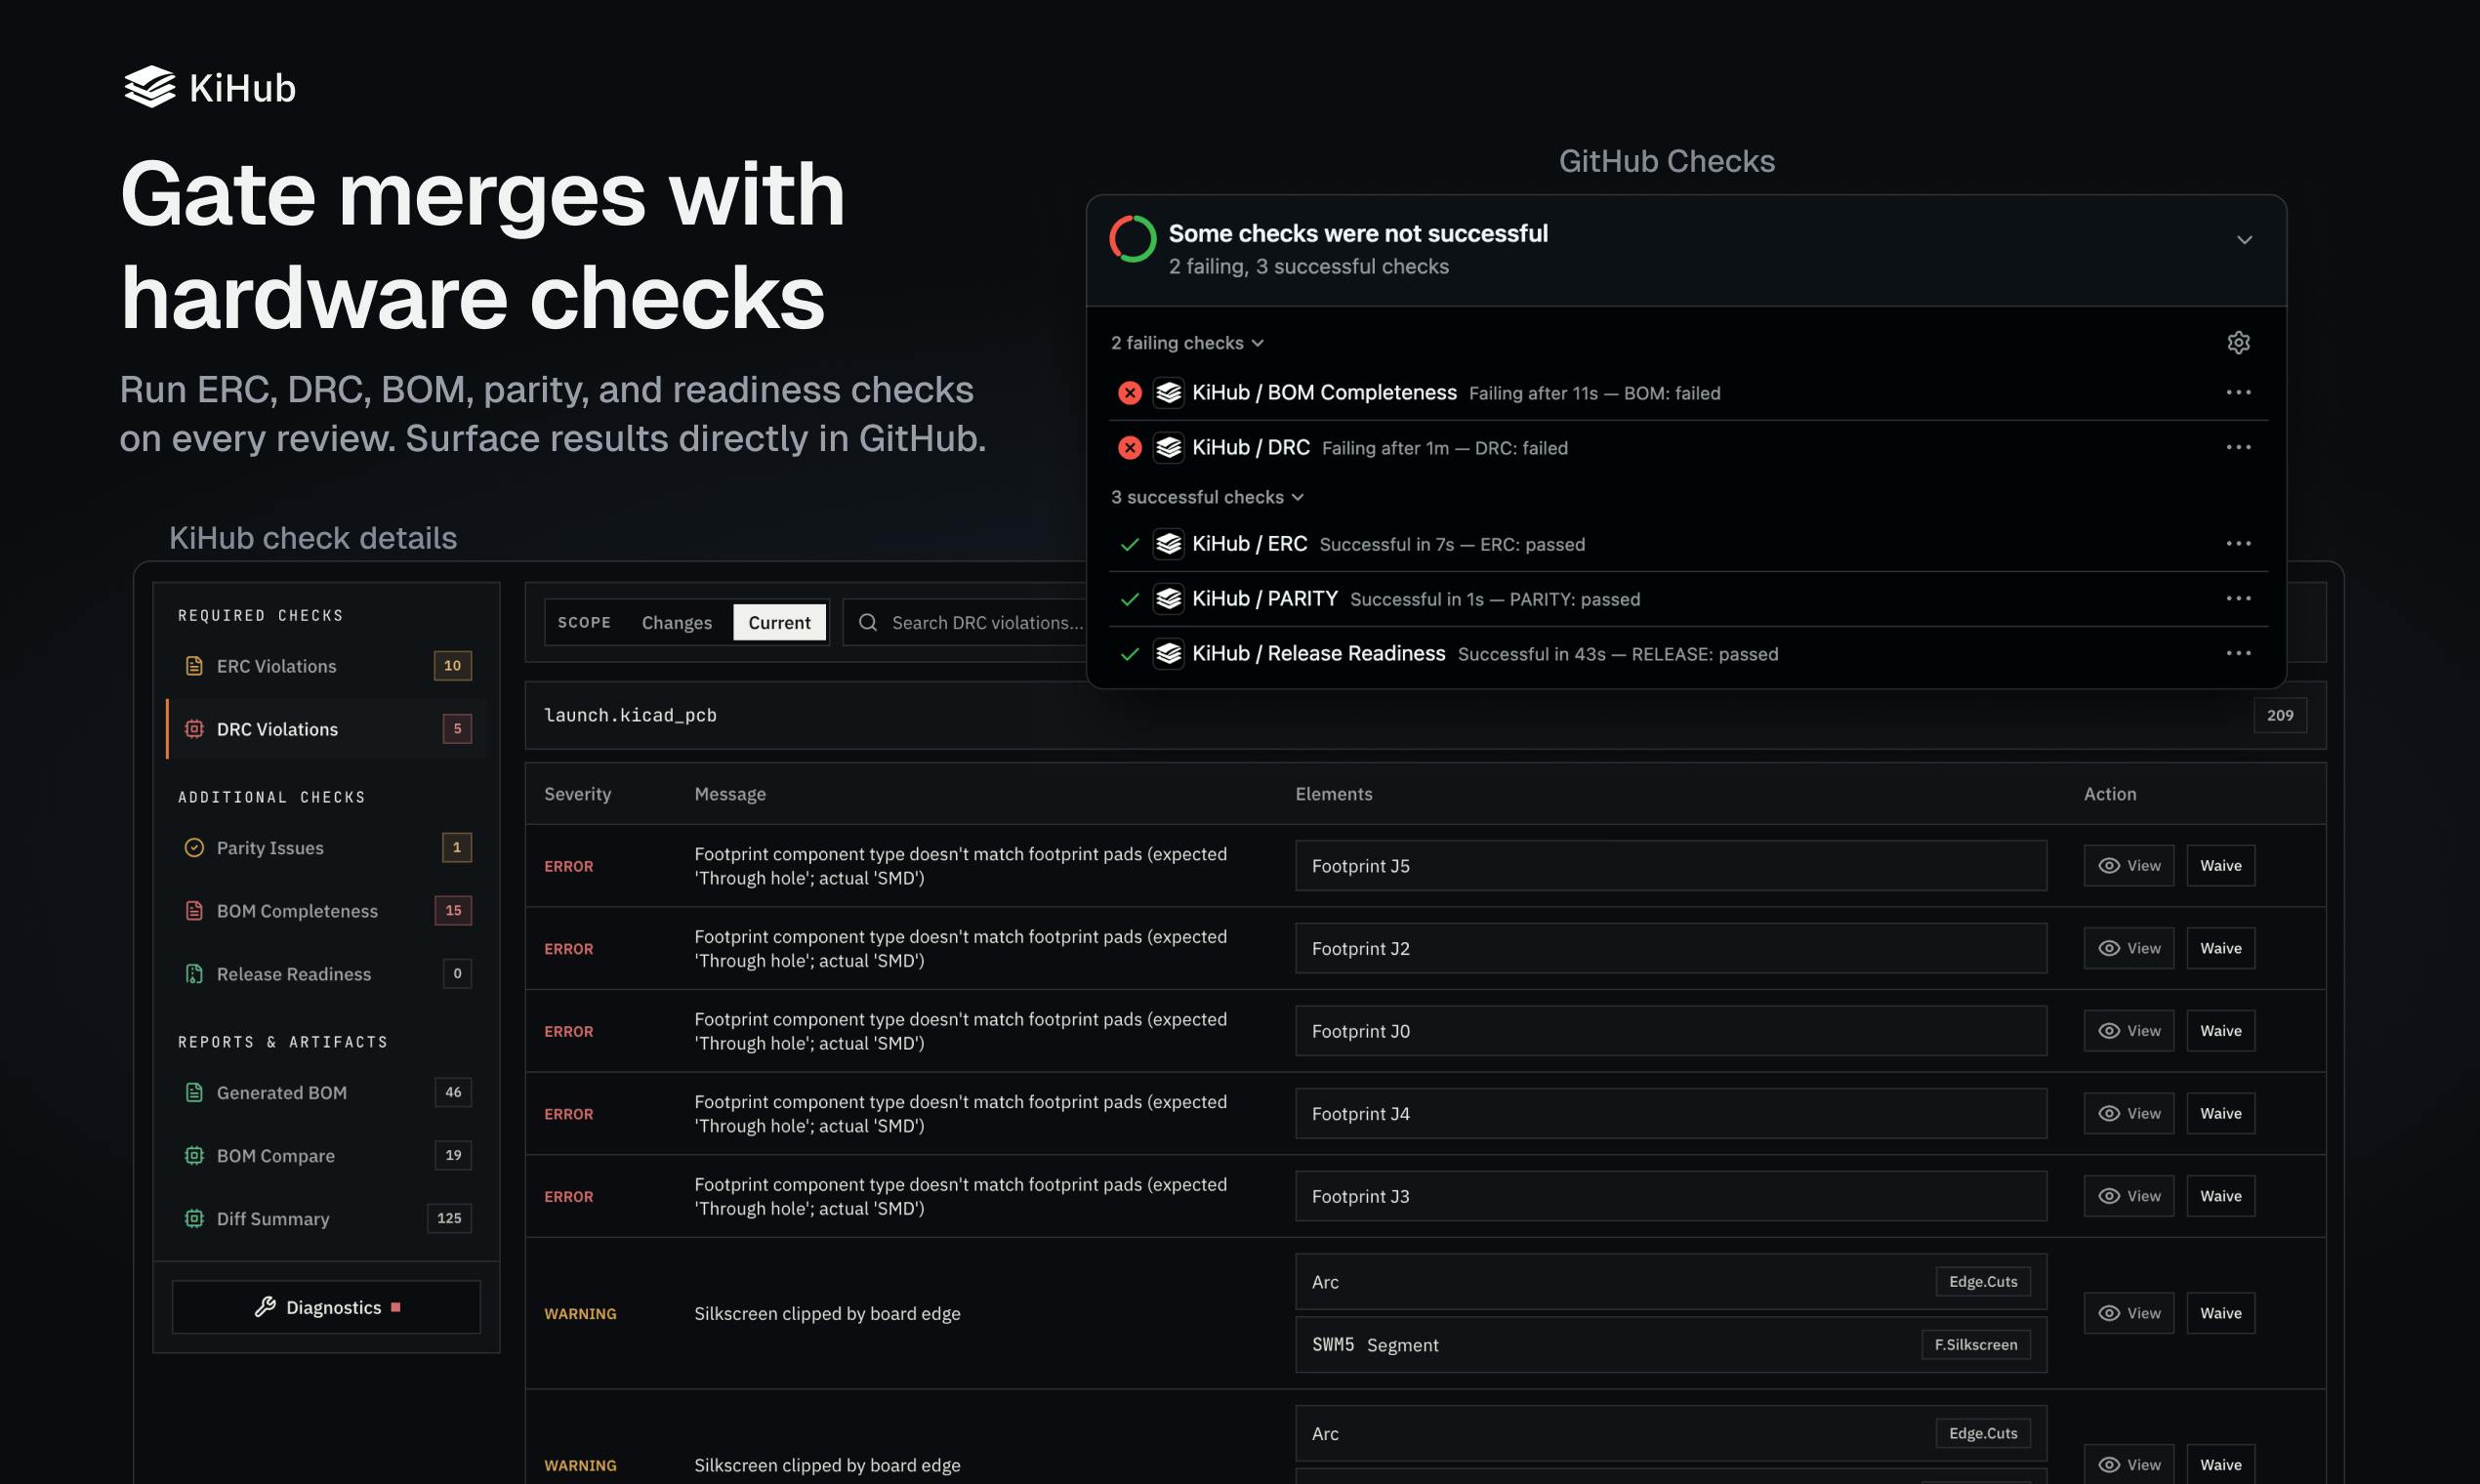Waive the Footprint J3 error

pos(2220,1196)
